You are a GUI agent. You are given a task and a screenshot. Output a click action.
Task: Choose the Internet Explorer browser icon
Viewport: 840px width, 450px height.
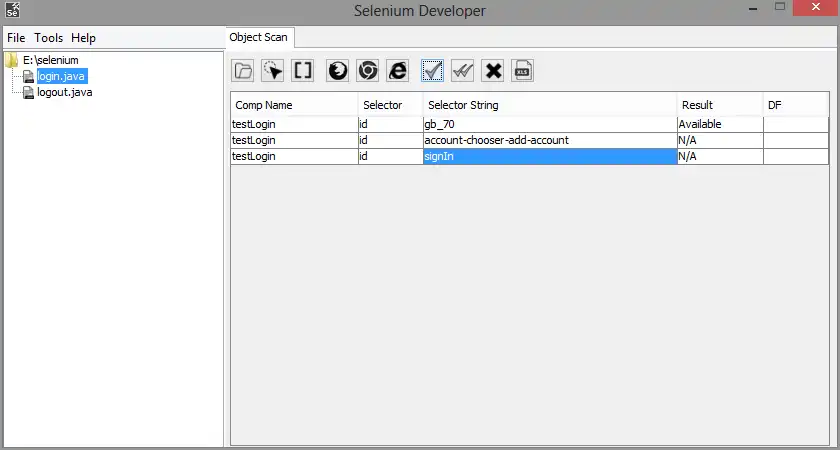(x=398, y=71)
